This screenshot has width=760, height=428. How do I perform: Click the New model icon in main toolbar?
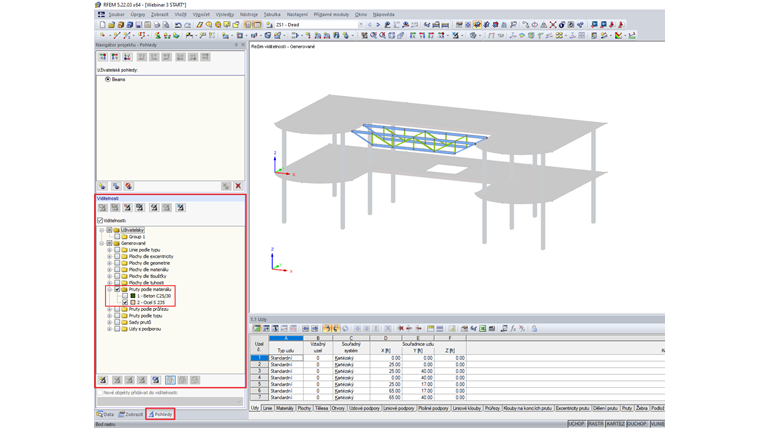tap(102, 25)
